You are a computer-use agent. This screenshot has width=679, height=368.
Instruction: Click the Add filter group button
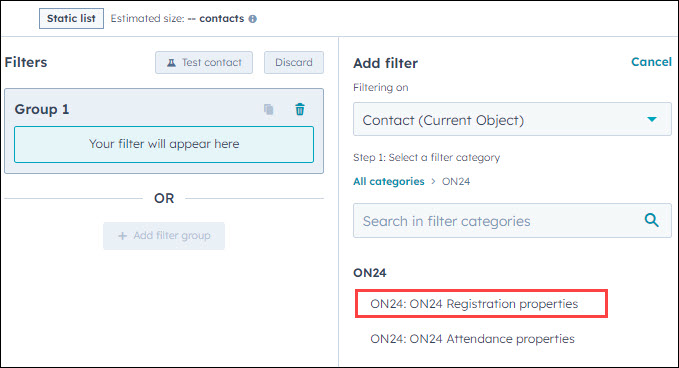pos(164,236)
